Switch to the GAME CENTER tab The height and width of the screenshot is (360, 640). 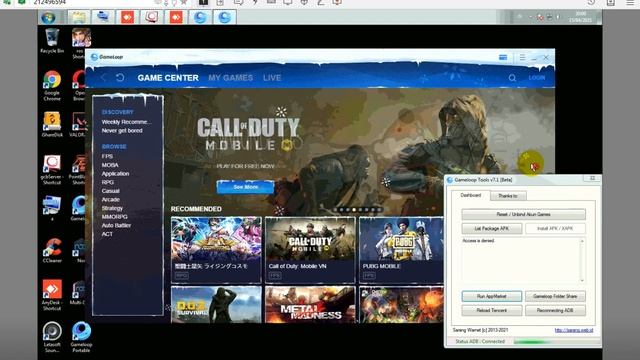click(x=168, y=78)
